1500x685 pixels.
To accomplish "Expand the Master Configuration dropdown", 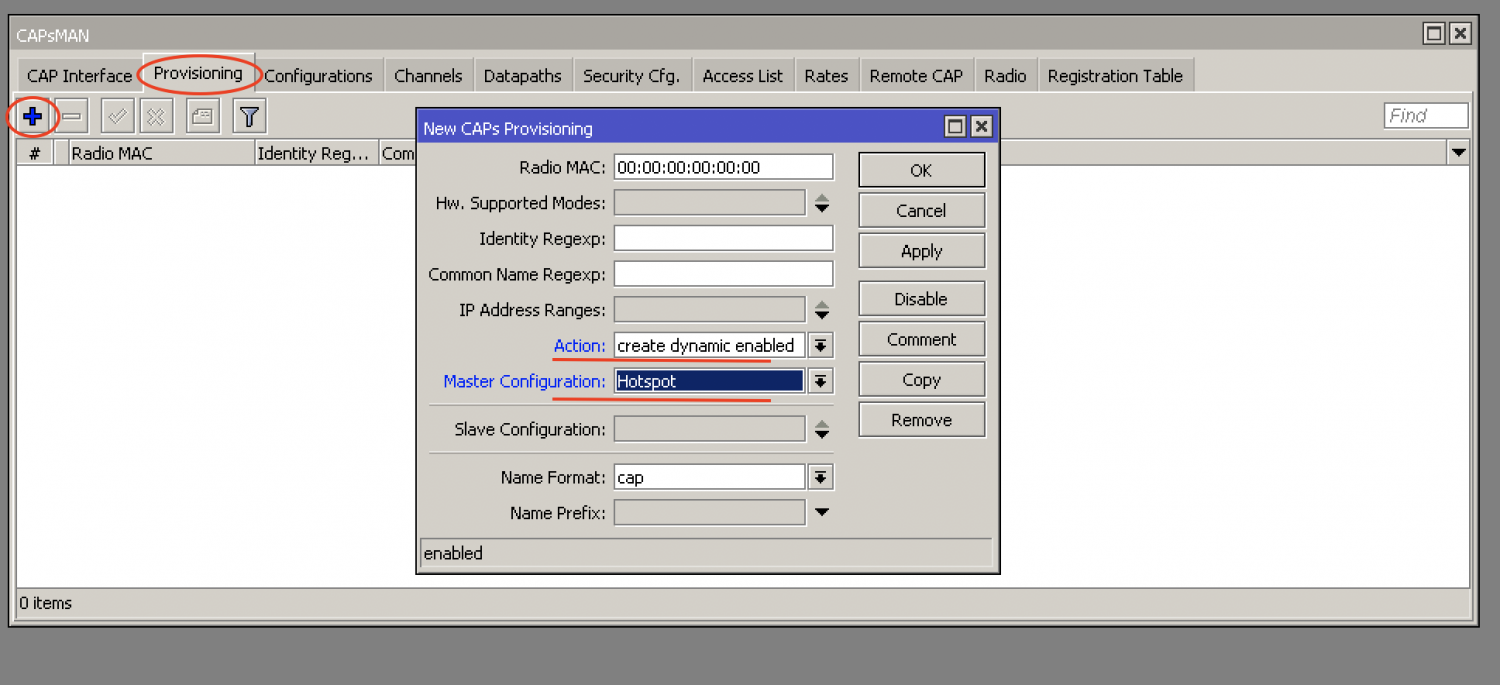I will 820,381.
